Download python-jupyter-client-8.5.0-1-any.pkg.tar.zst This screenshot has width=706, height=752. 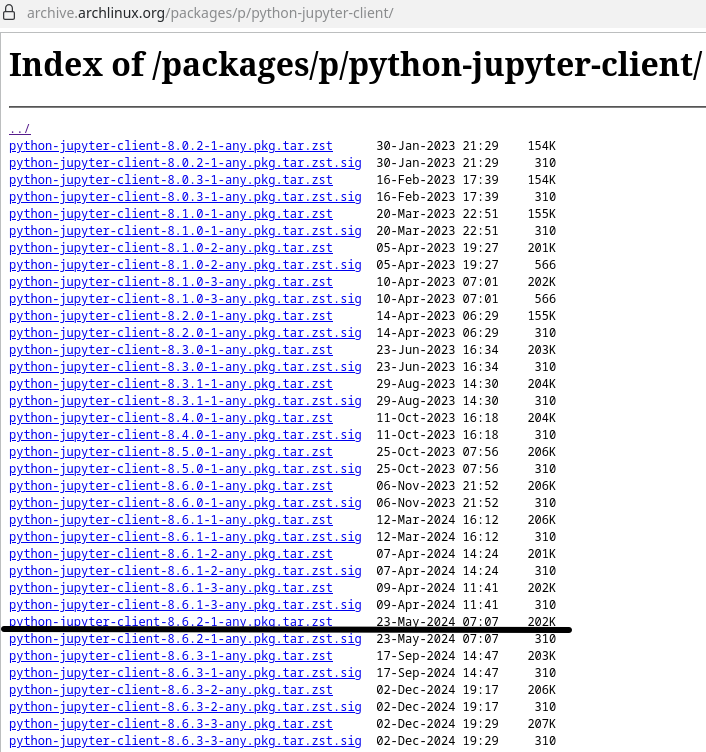pos(171,452)
